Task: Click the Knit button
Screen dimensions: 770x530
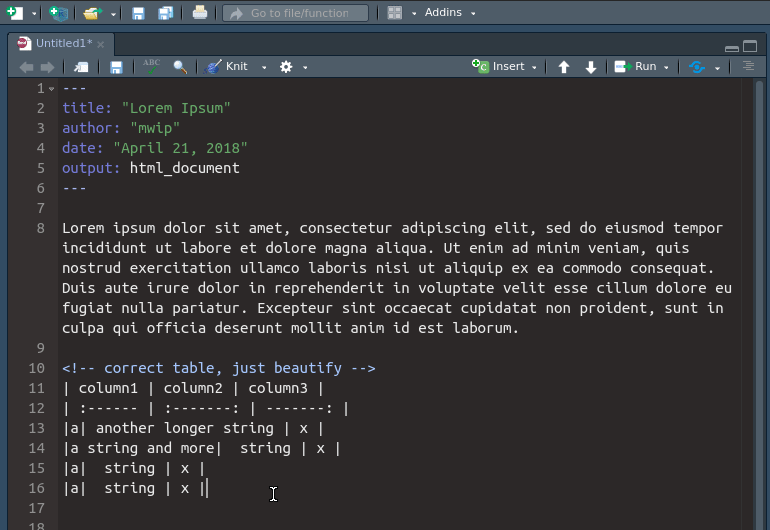Action: tap(228, 67)
